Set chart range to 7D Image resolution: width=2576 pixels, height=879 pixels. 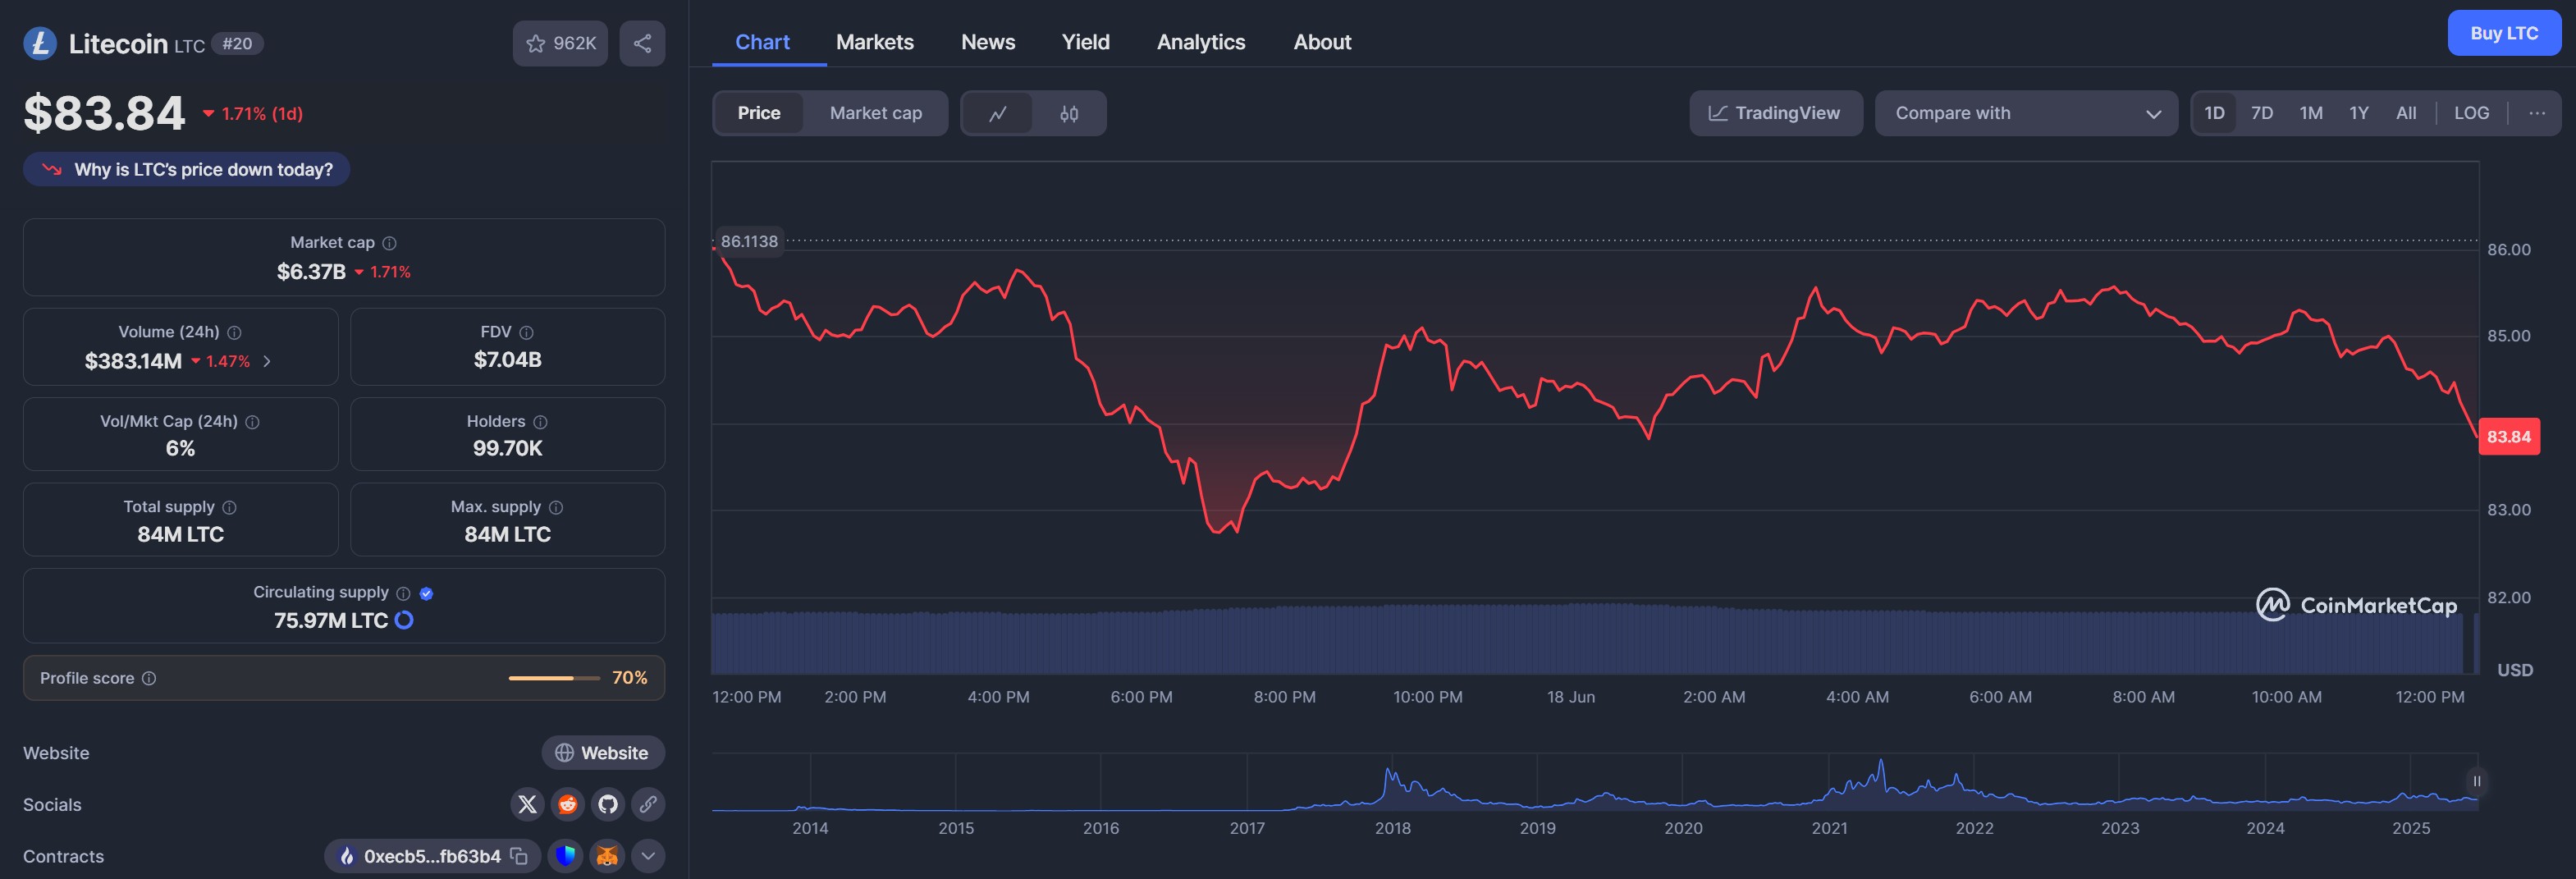pos(2262,113)
